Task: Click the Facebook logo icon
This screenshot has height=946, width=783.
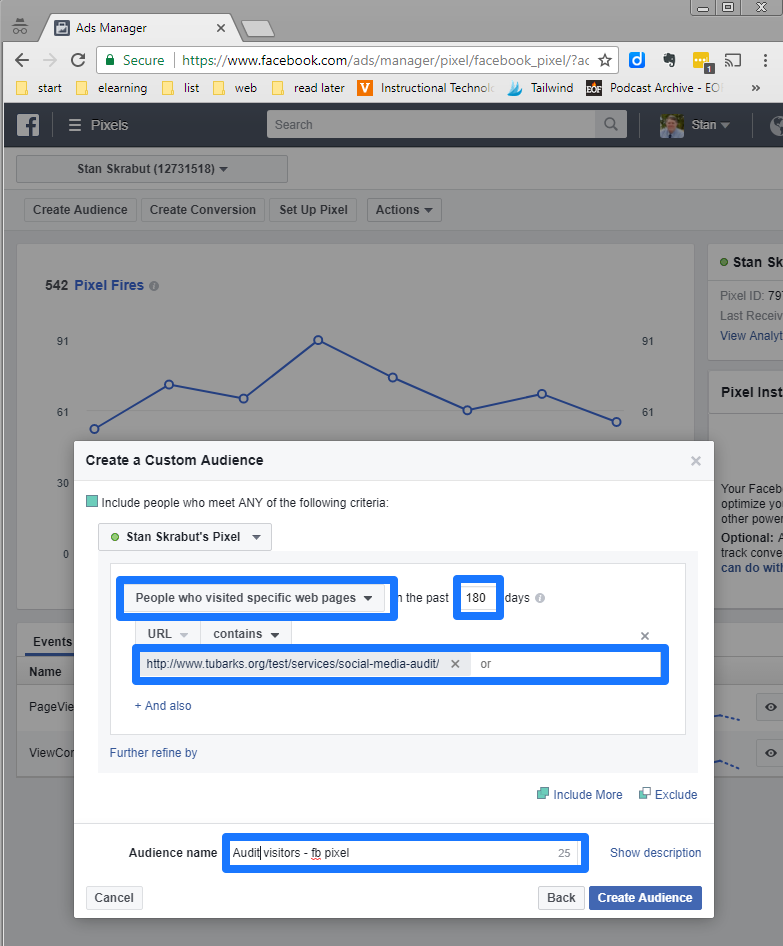Action: click(x=27, y=125)
